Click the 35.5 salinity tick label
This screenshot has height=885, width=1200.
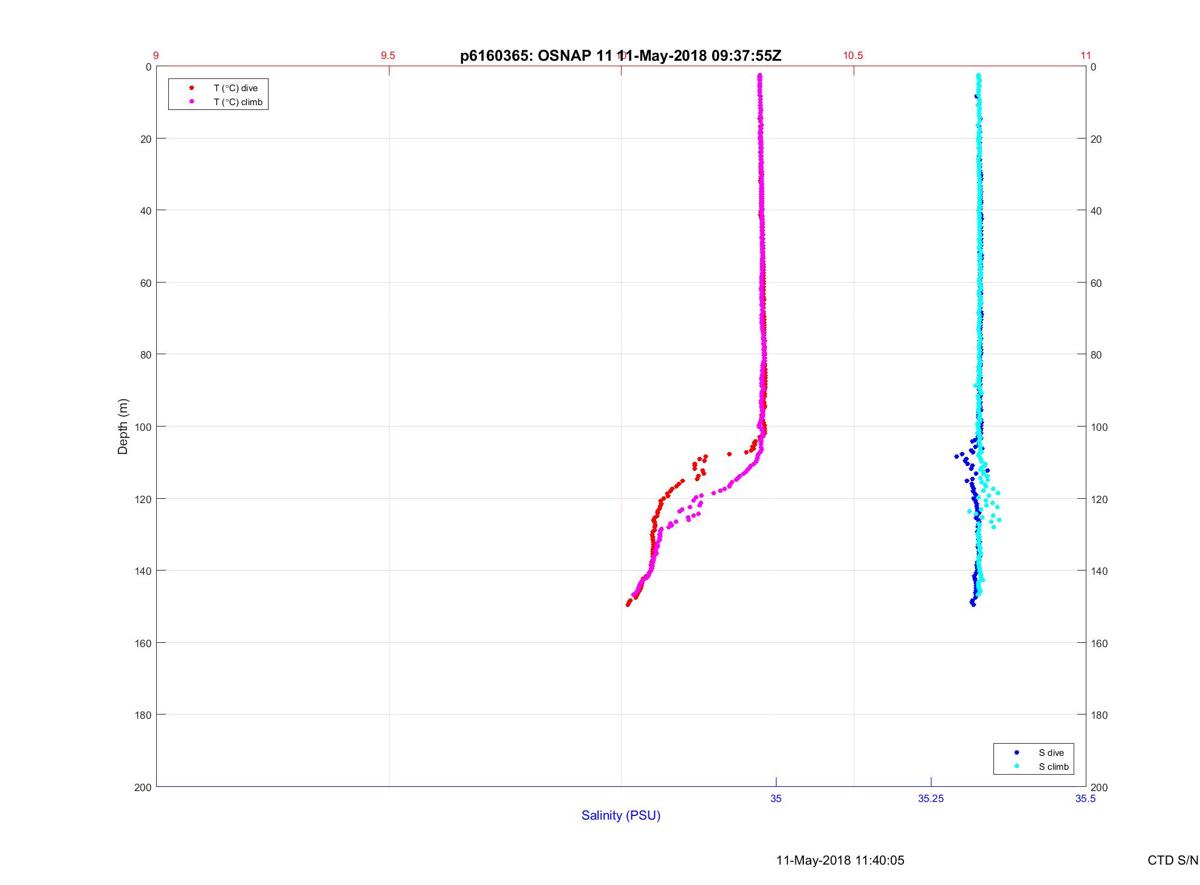click(x=1085, y=798)
